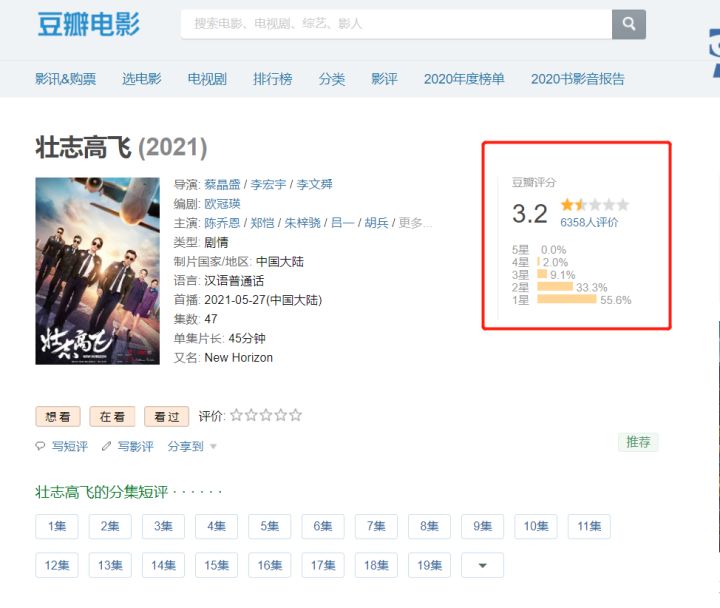720x608 pixels.
Task: Open director 李宏宇 link
Action: (x=268, y=185)
